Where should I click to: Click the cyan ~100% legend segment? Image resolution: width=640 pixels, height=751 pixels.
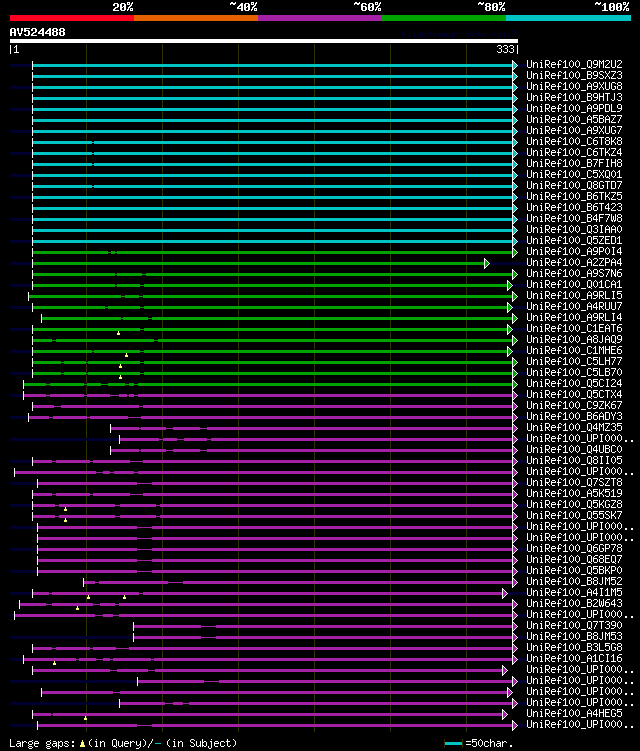coord(569,18)
